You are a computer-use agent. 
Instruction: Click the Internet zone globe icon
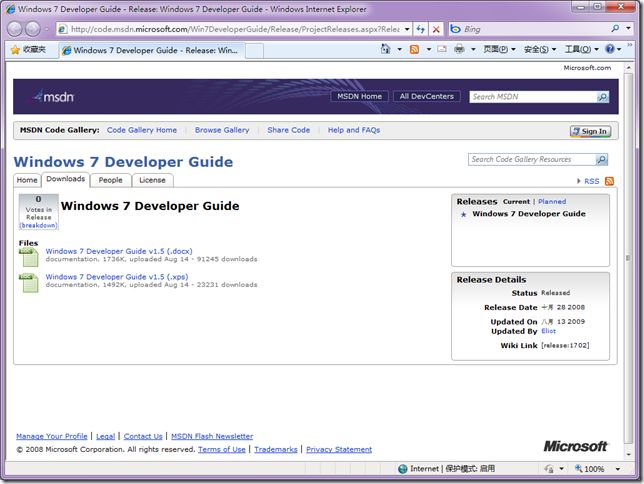point(403,469)
